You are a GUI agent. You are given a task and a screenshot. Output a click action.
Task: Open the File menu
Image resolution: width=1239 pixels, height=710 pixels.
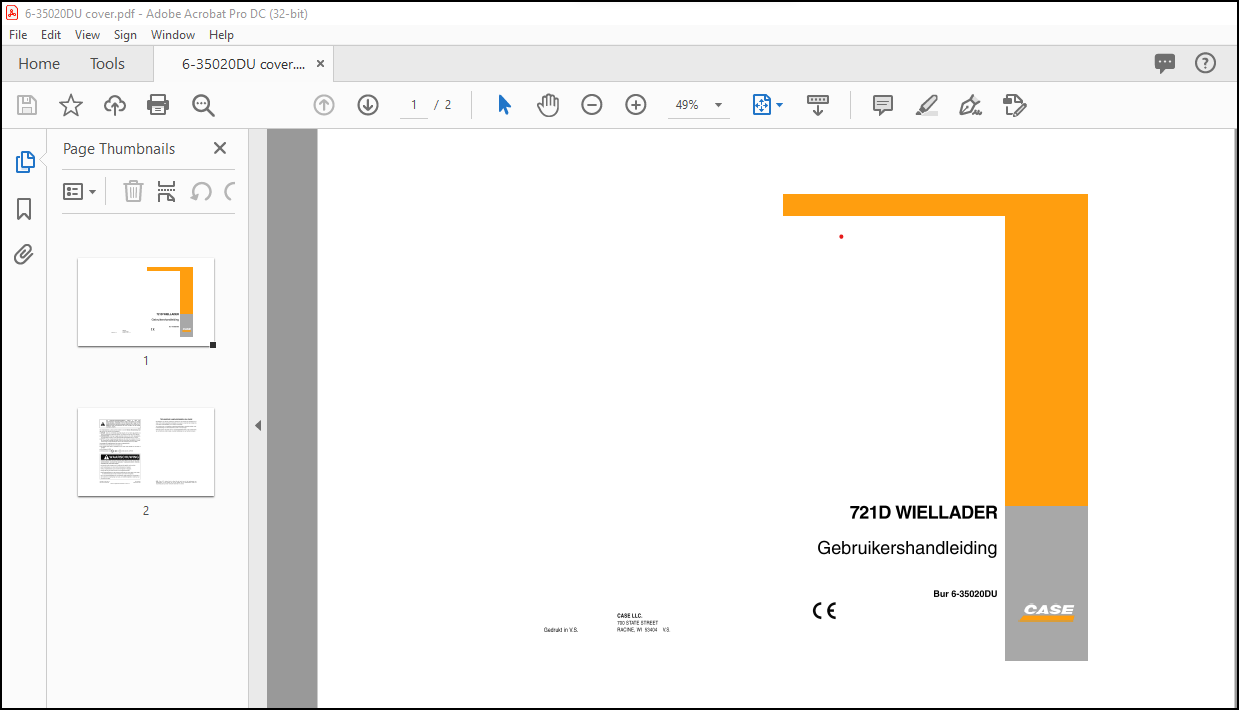click(18, 34)
